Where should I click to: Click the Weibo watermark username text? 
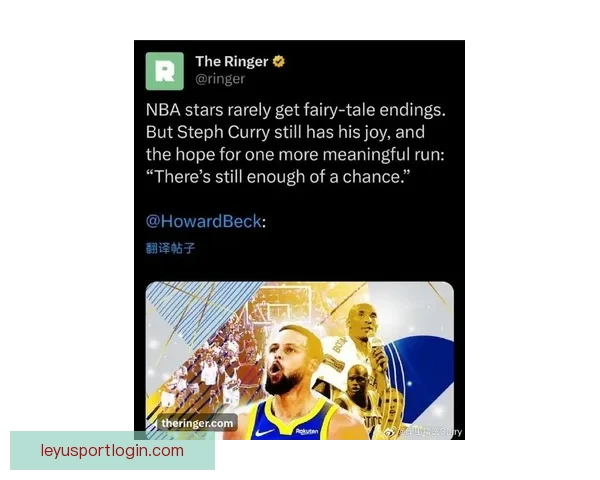pos(430,432)
